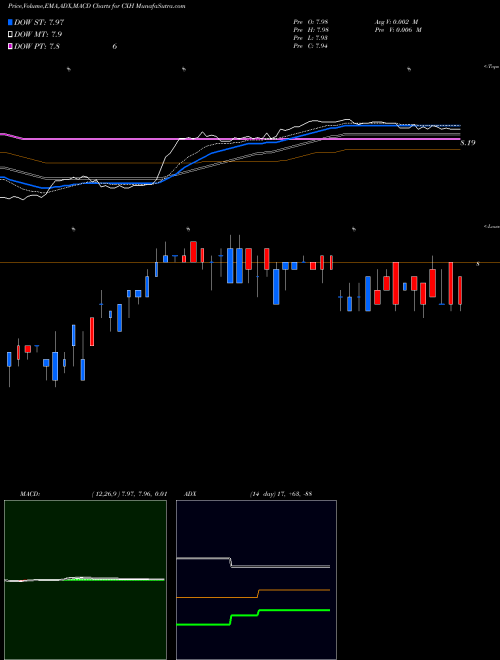Click the magenta DOW PT legend swatch

pos(11,46)
